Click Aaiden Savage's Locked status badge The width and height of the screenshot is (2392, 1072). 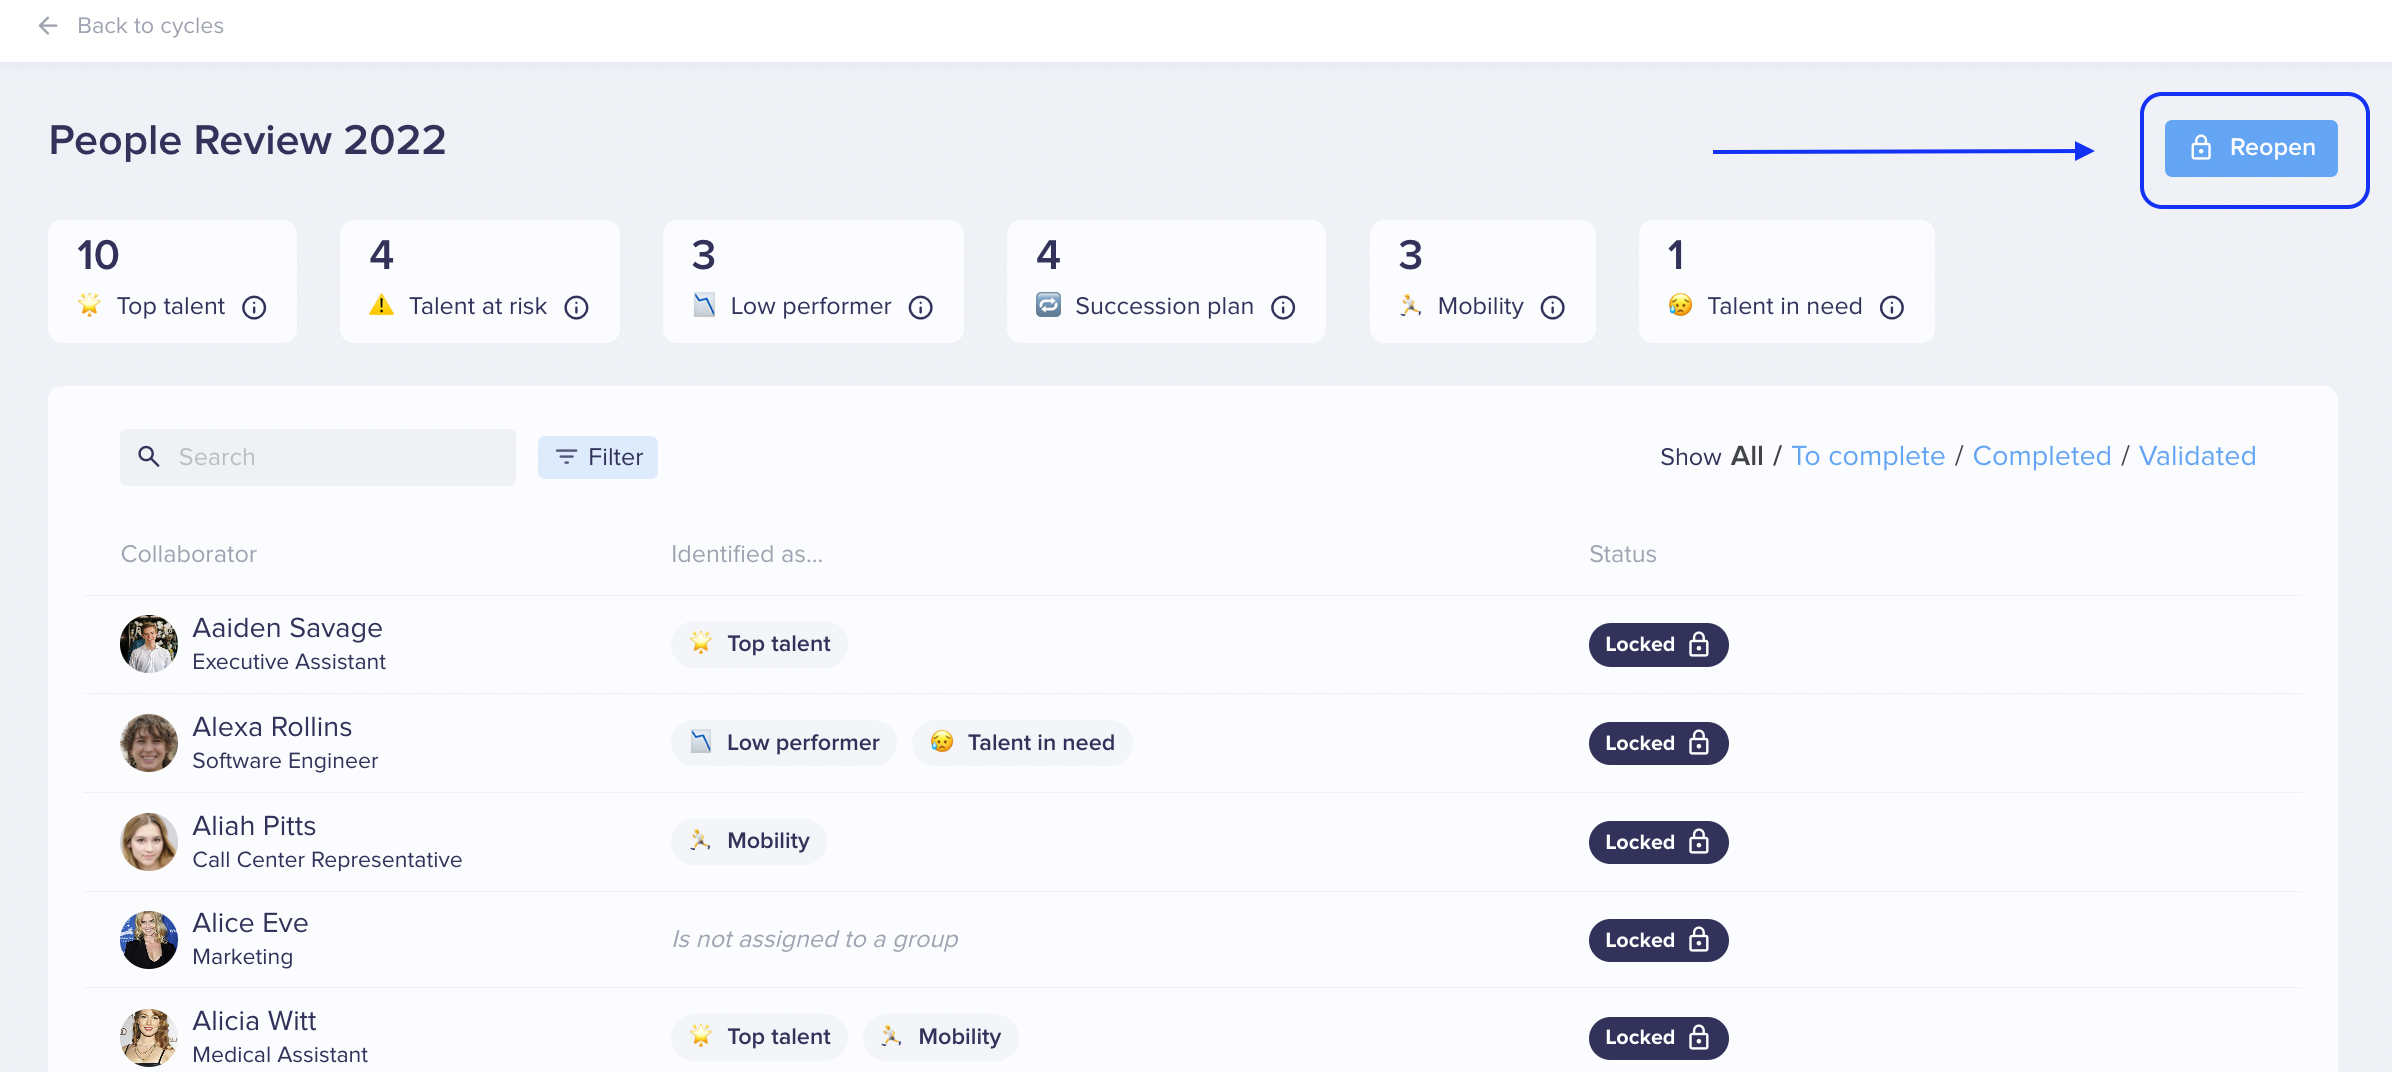[x=1658, y=645]
